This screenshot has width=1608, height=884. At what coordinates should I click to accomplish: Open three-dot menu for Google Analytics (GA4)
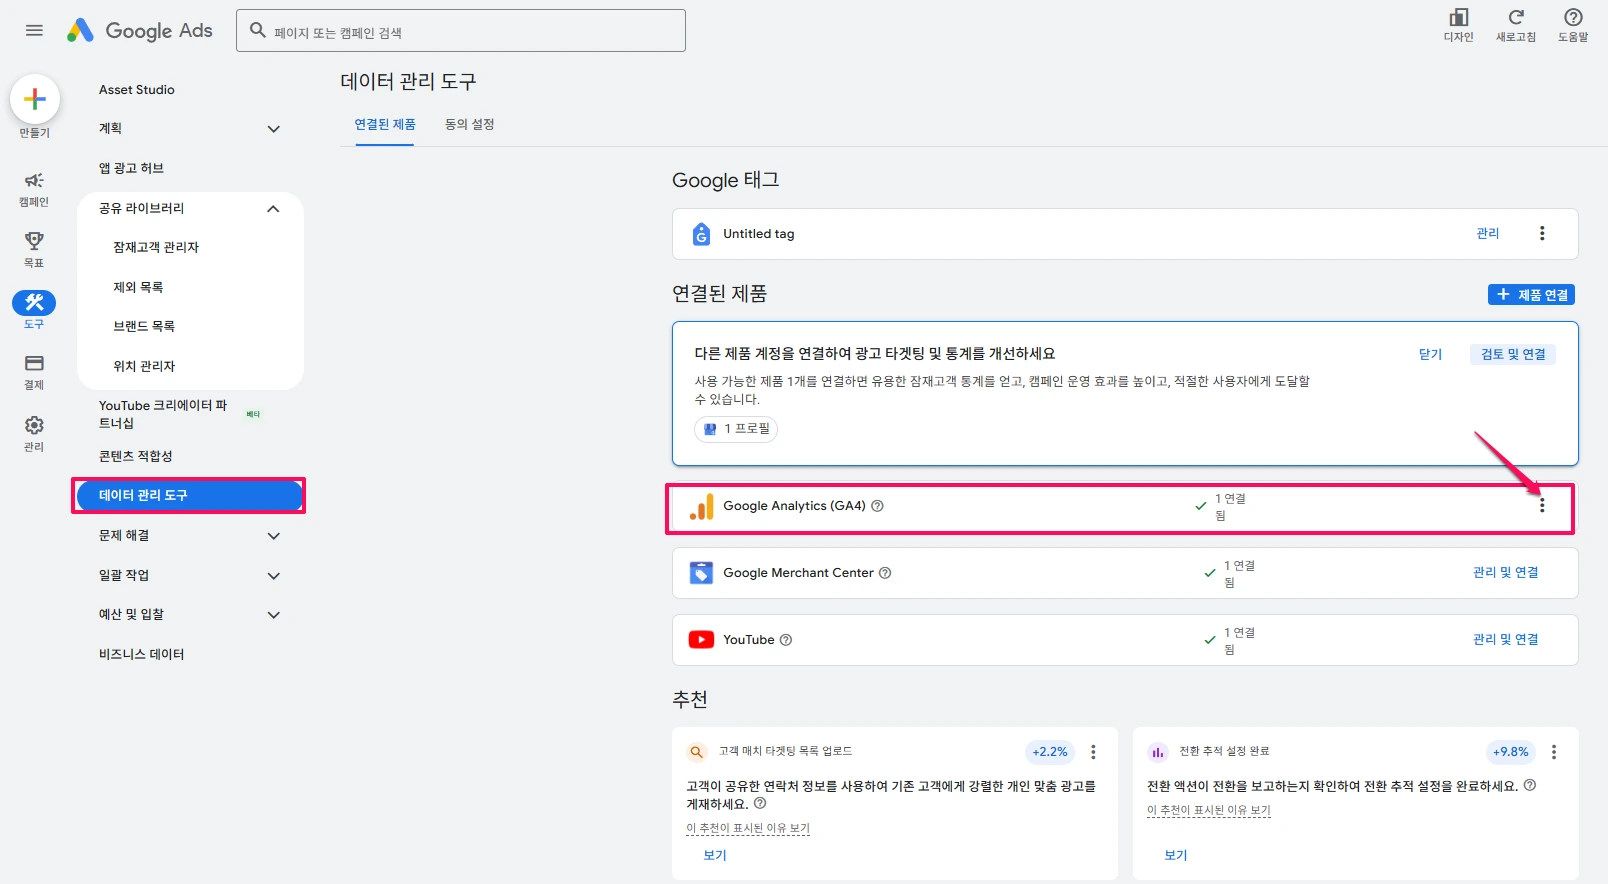1542,505
